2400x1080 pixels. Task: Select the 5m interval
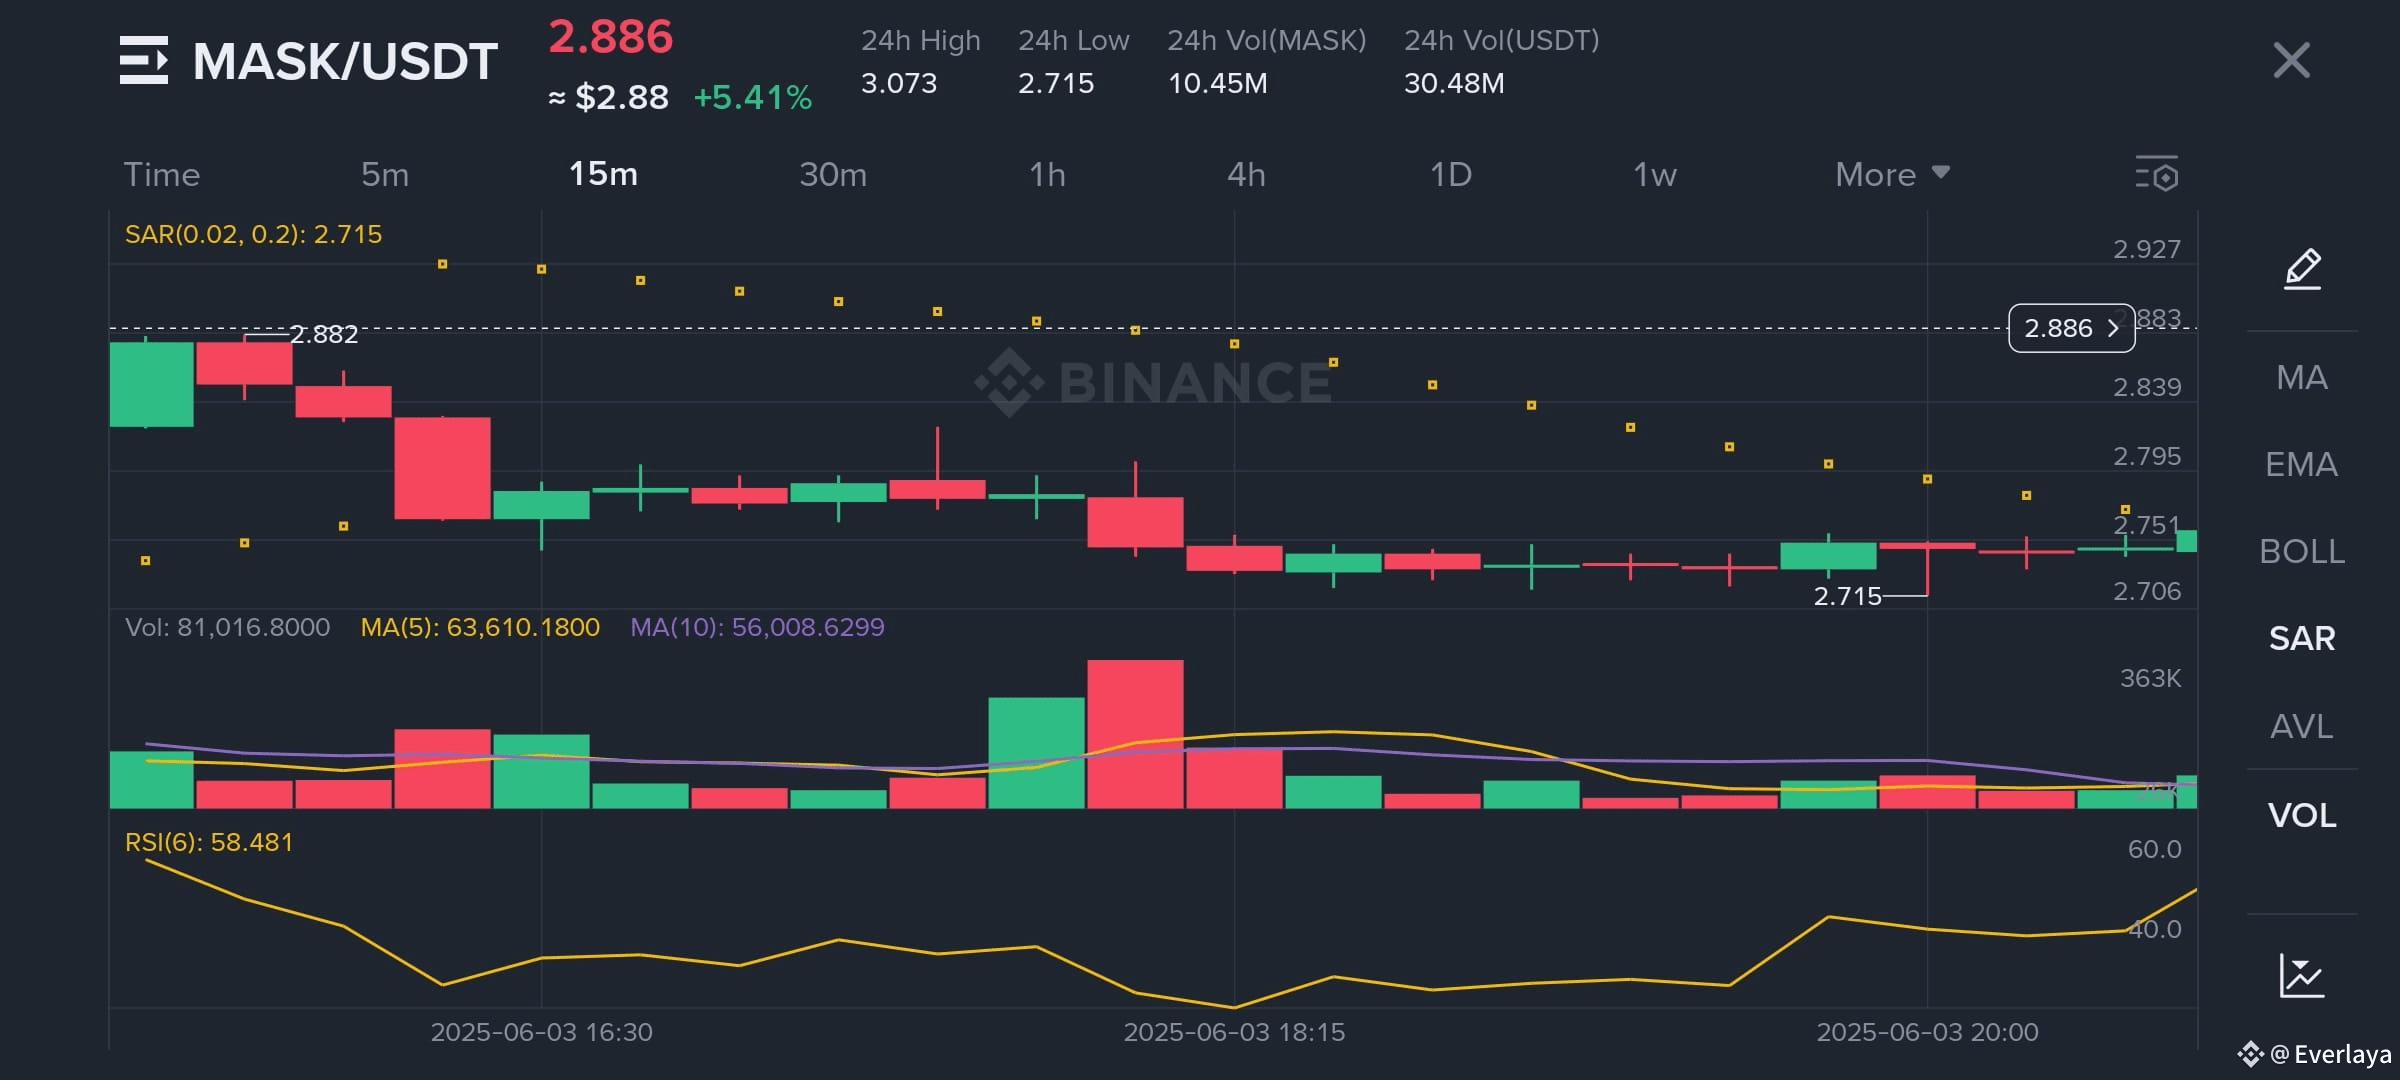click(385, 175)
